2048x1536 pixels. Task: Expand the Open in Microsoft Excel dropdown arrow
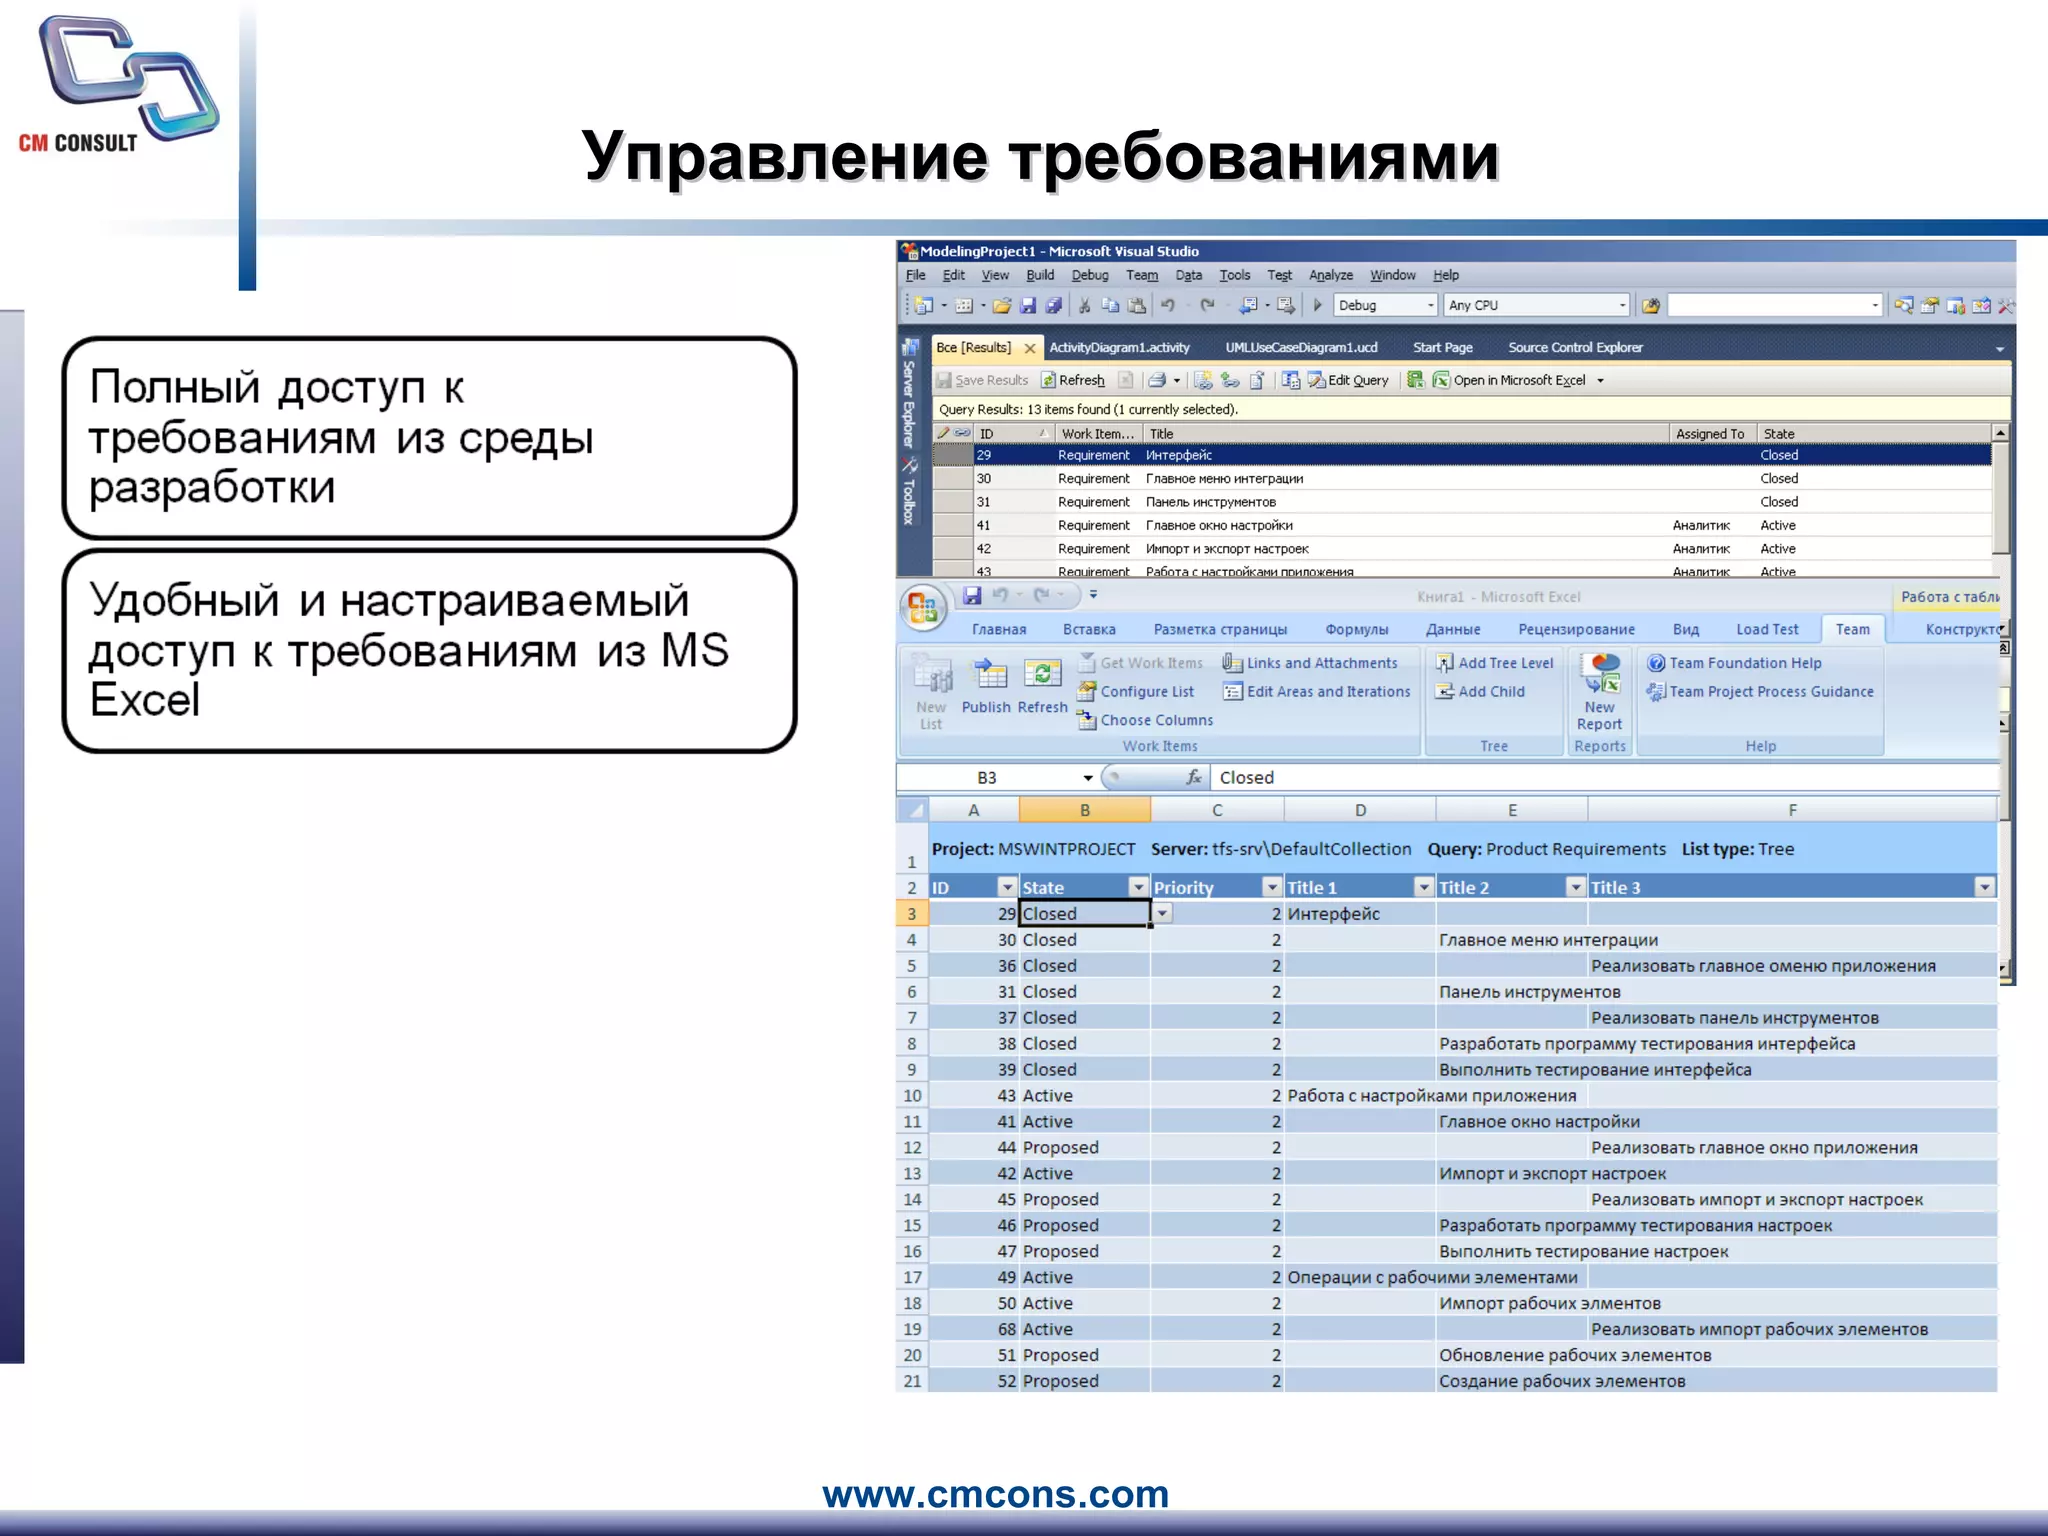click(1600, 380)
